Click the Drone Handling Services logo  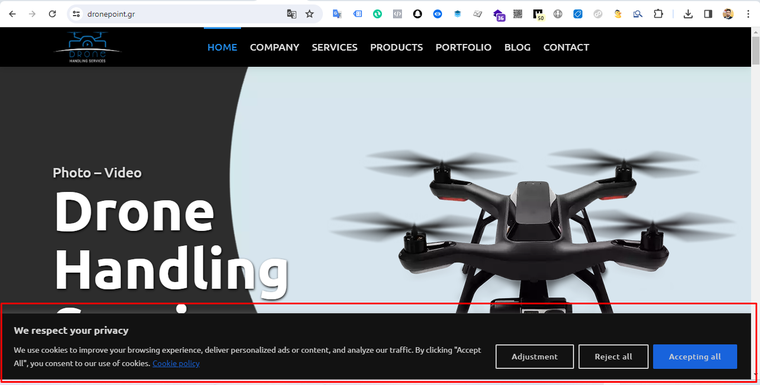(x=87, y=47)
